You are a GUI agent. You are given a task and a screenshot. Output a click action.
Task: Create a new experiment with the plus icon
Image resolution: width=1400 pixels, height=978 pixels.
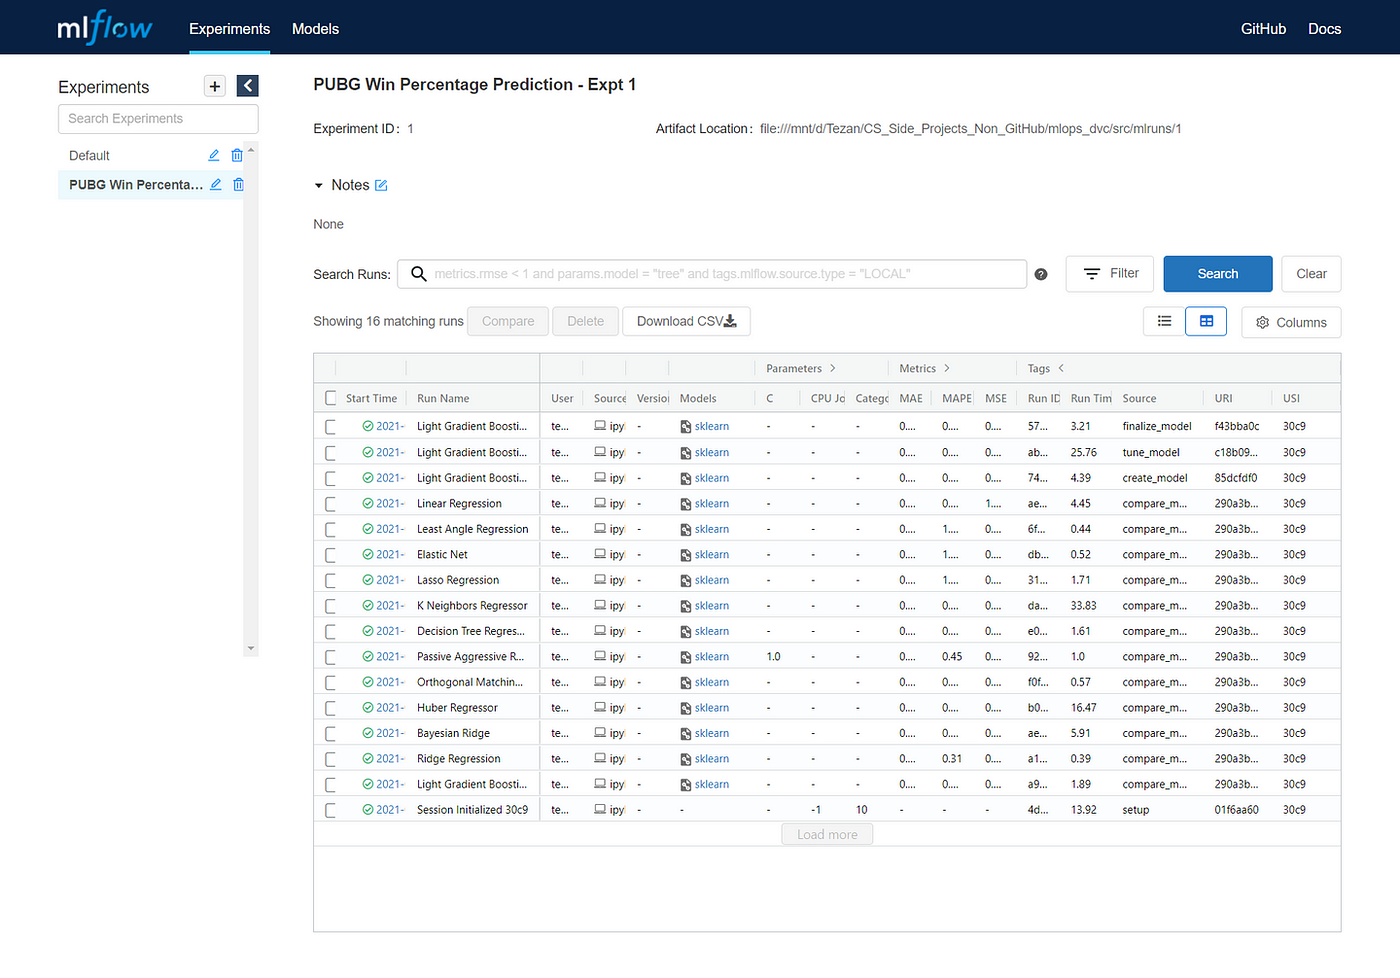(214, 86)
